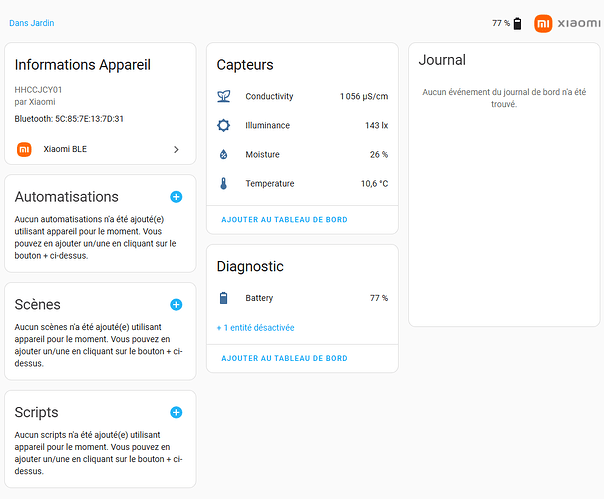604x499 pixels.
Task: Add Diagnostic entities to dashboard
Action: [284, 358]
